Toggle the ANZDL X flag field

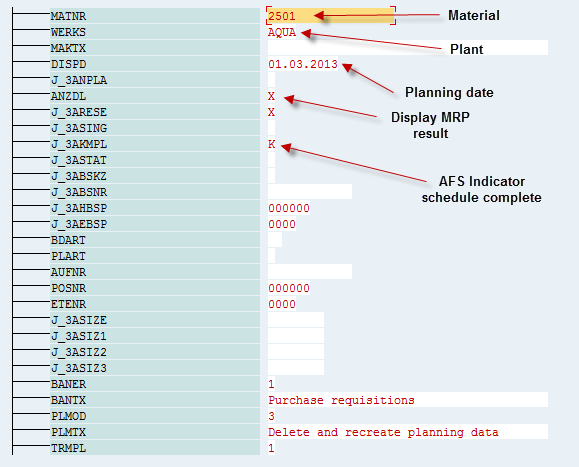(x=271, y=96)
